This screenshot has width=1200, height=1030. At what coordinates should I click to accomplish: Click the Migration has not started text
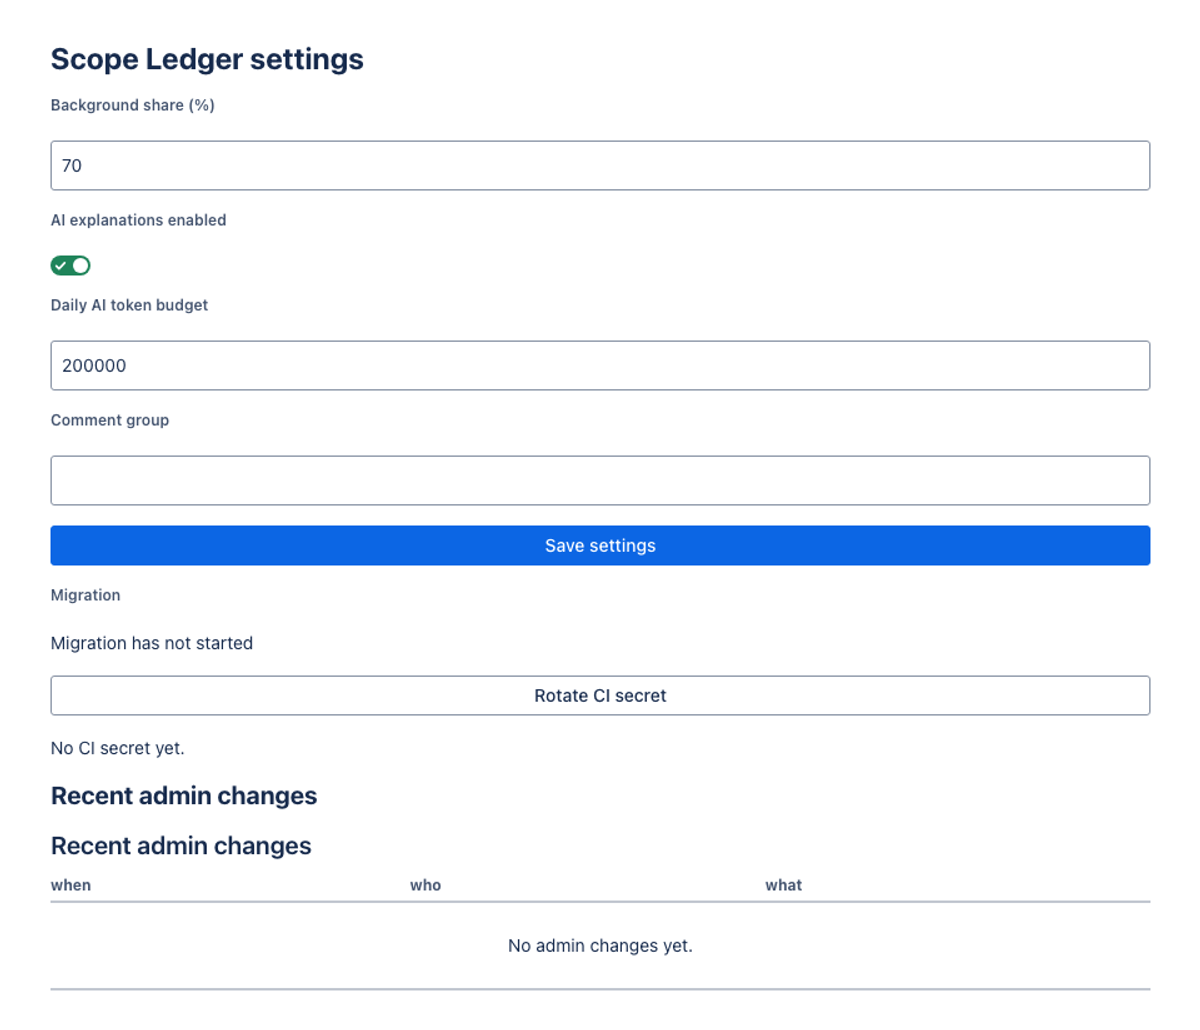(x=152, y=643)
